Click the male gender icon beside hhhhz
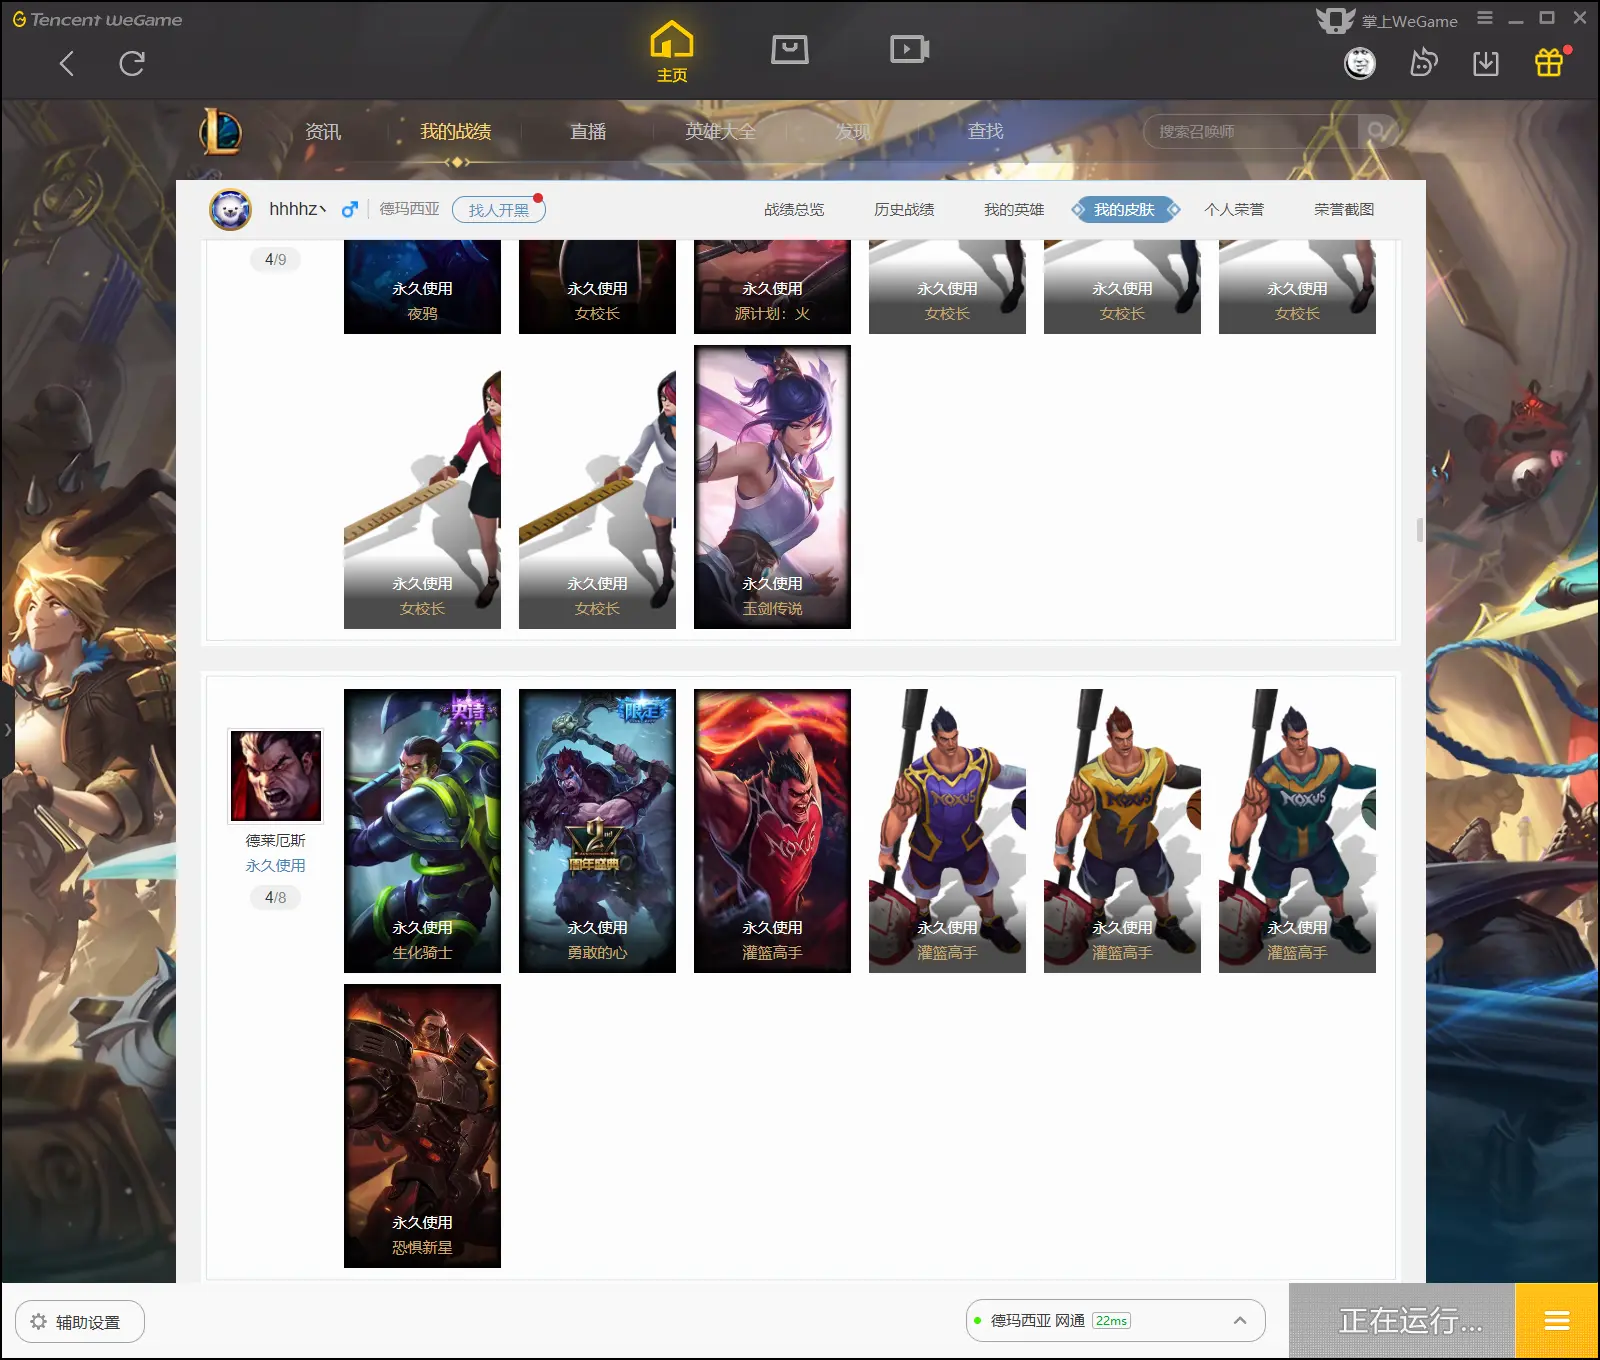 [349, 209]
